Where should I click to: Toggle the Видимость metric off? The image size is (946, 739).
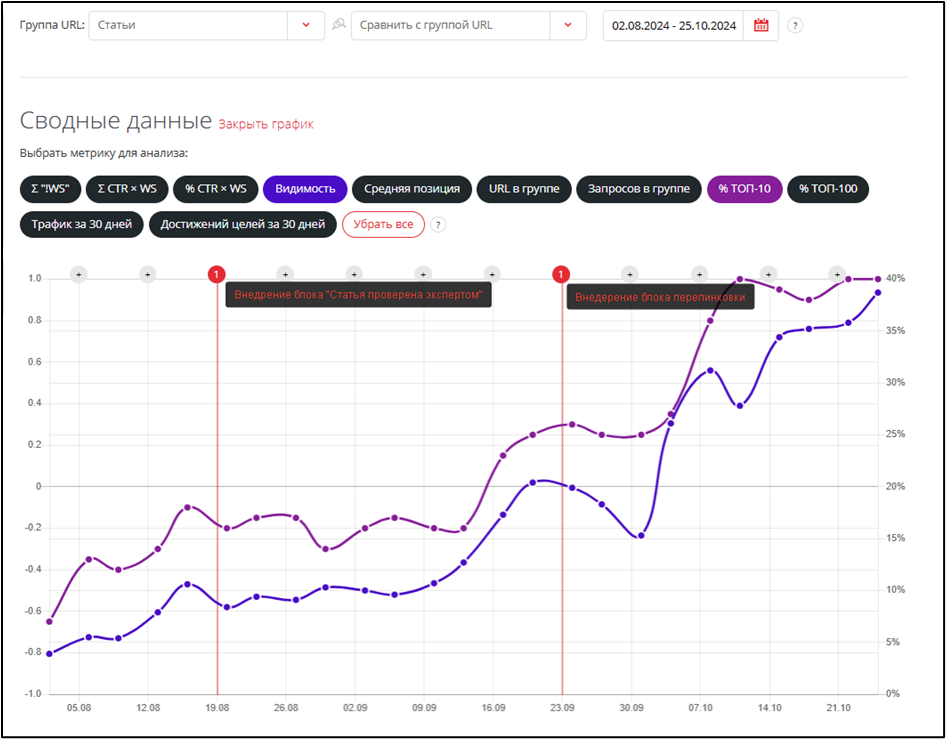pos(305,189)
